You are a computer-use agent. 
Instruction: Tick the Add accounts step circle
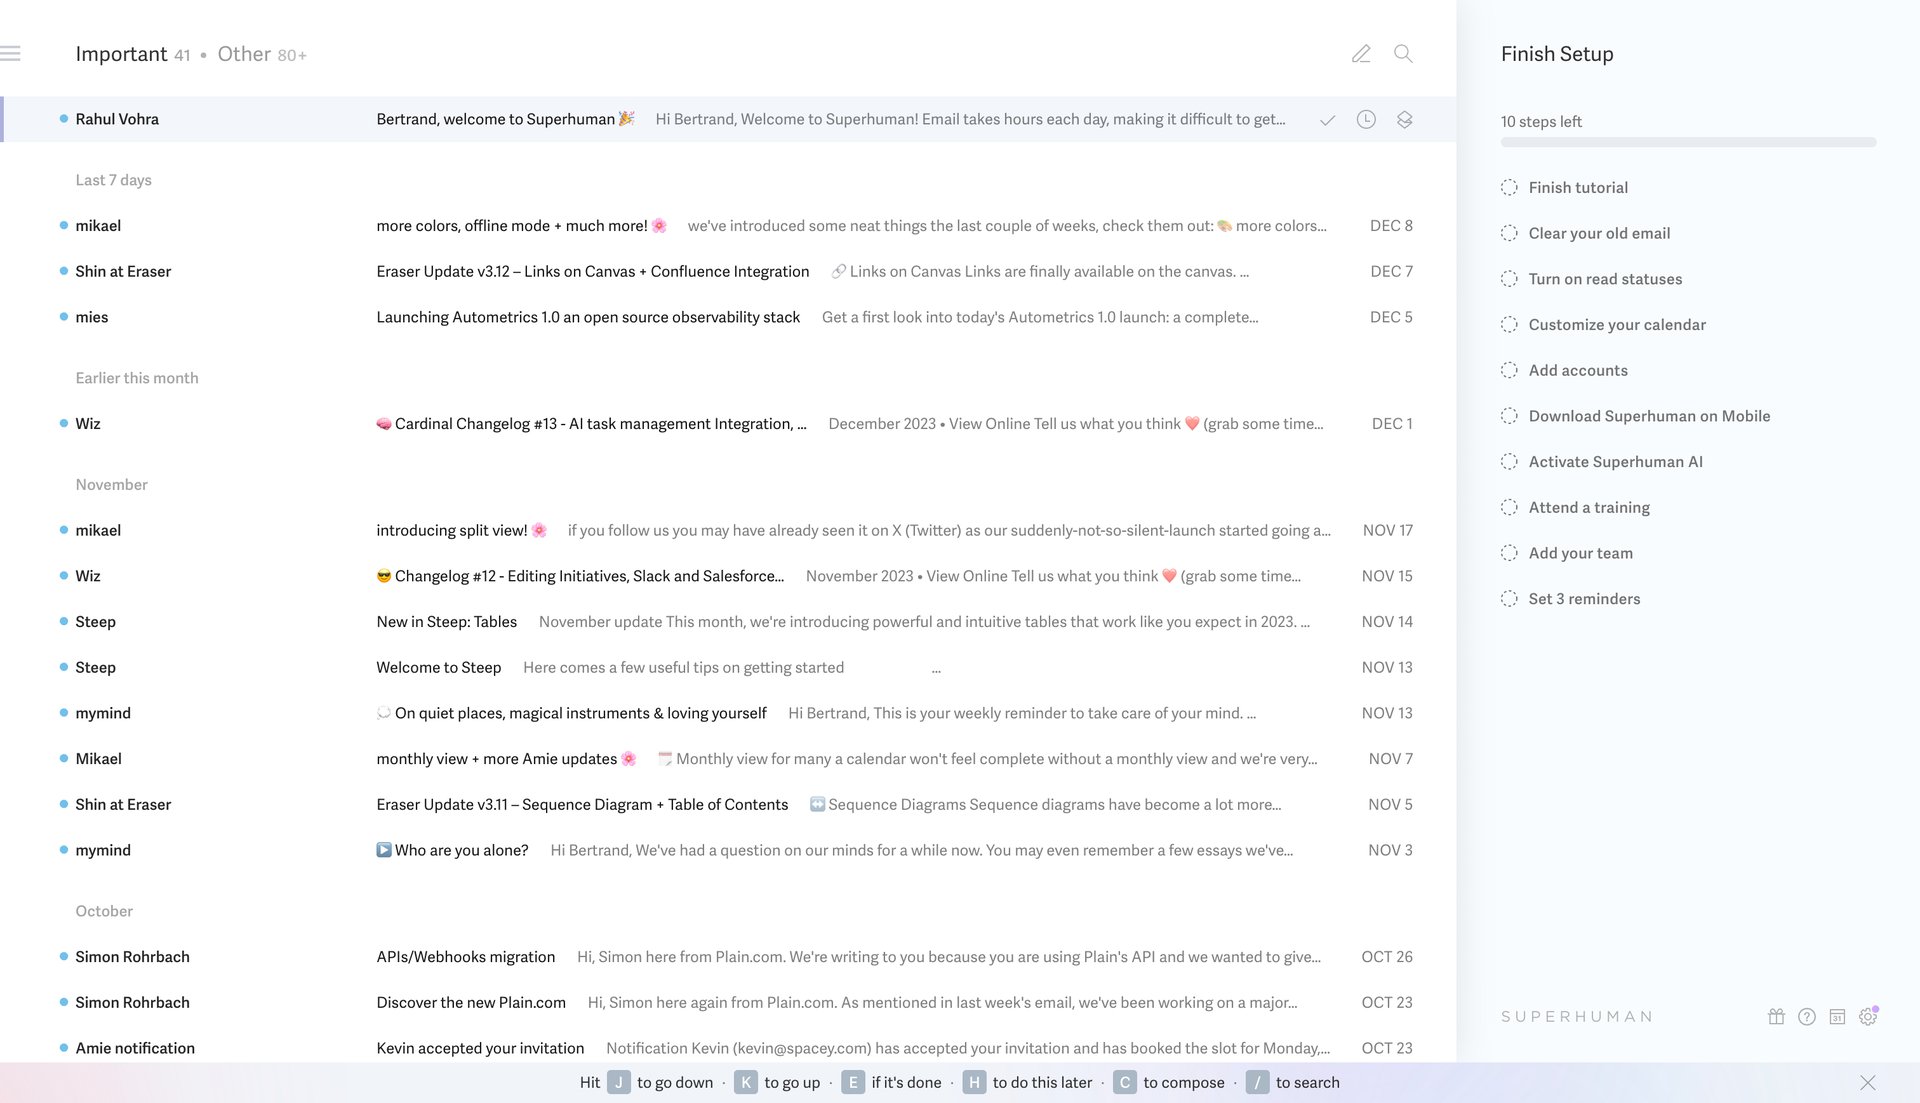pos(1509,371)
